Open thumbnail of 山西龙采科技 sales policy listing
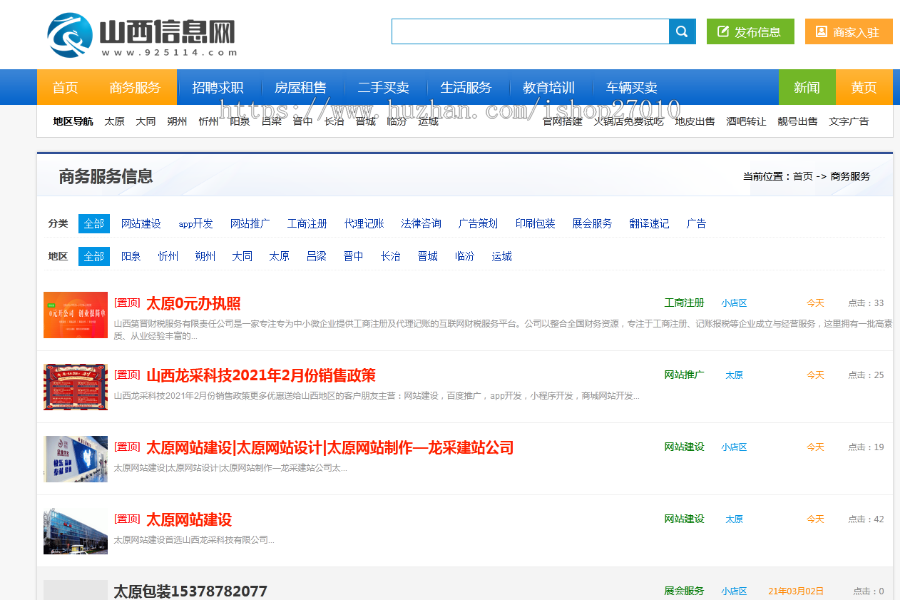 pos(76,386)
